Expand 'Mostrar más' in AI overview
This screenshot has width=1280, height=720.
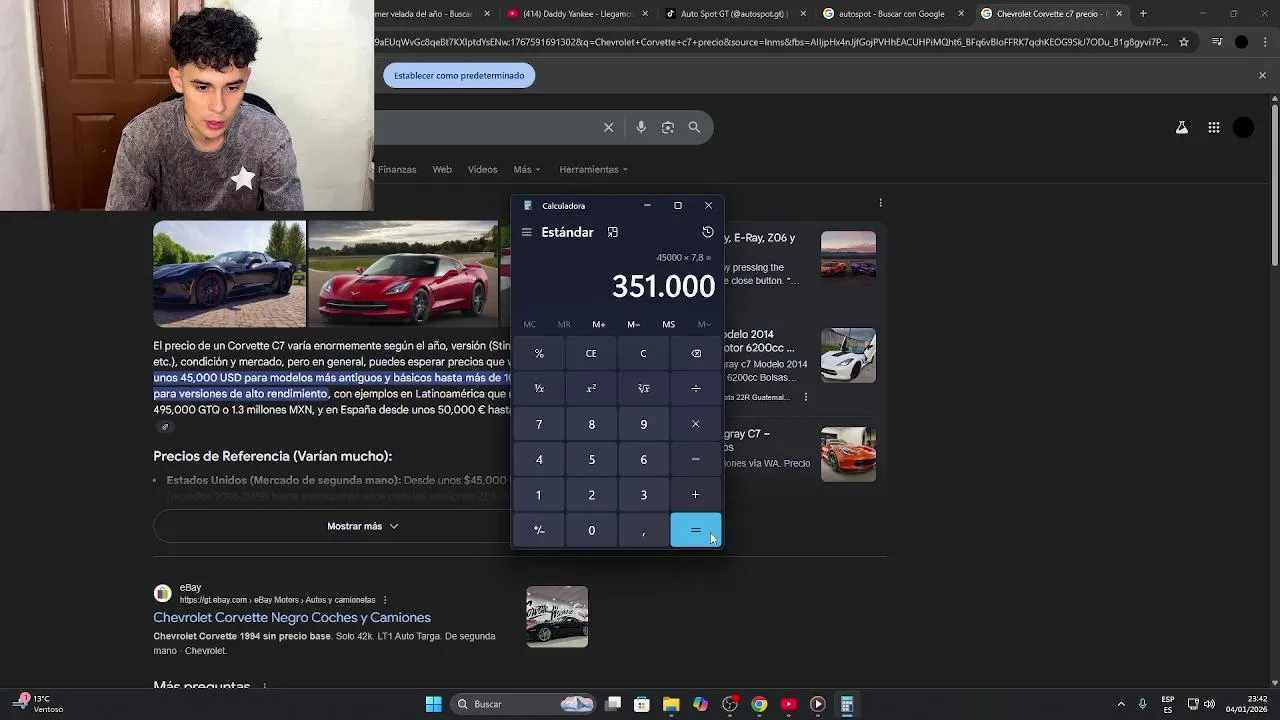(x=362, y=526)
